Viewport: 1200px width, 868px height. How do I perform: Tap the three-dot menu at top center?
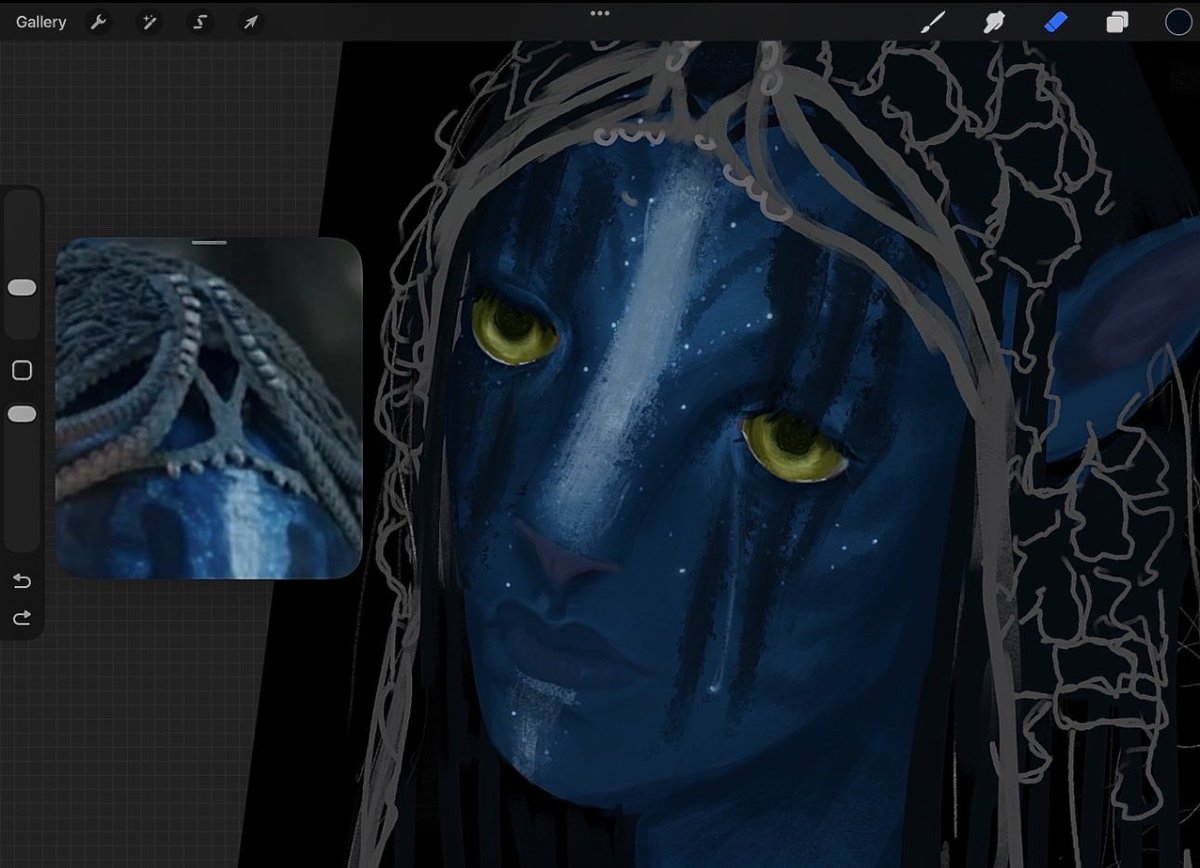coord(600,13)
